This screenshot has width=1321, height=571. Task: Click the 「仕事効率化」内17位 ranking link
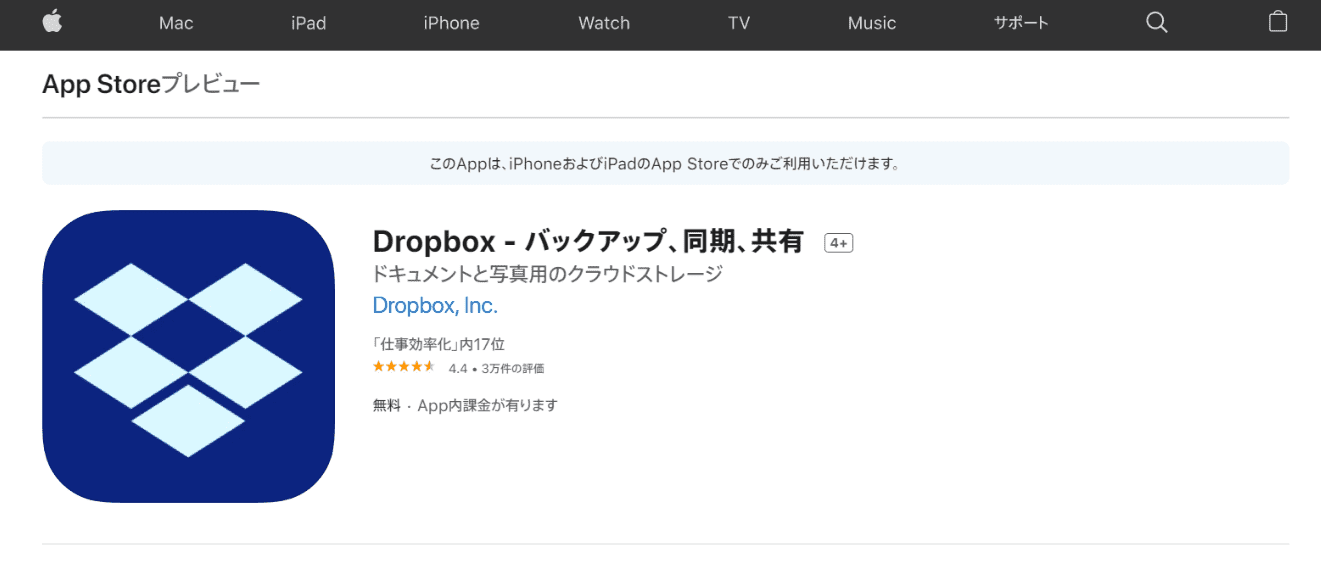[439, 344]
